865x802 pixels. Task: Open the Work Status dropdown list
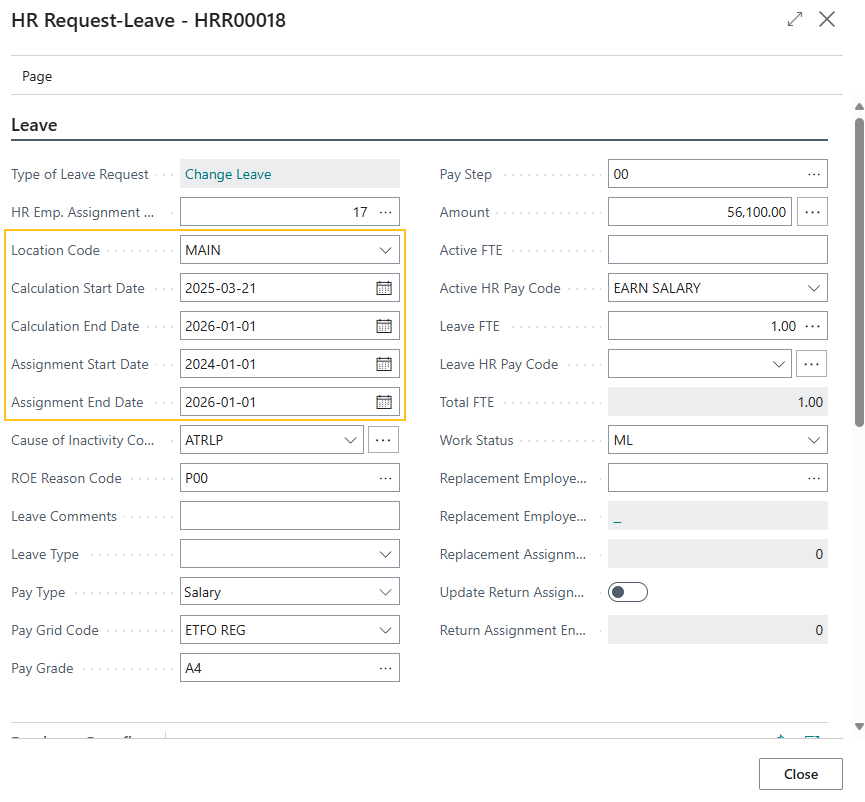tap(813, 439)
